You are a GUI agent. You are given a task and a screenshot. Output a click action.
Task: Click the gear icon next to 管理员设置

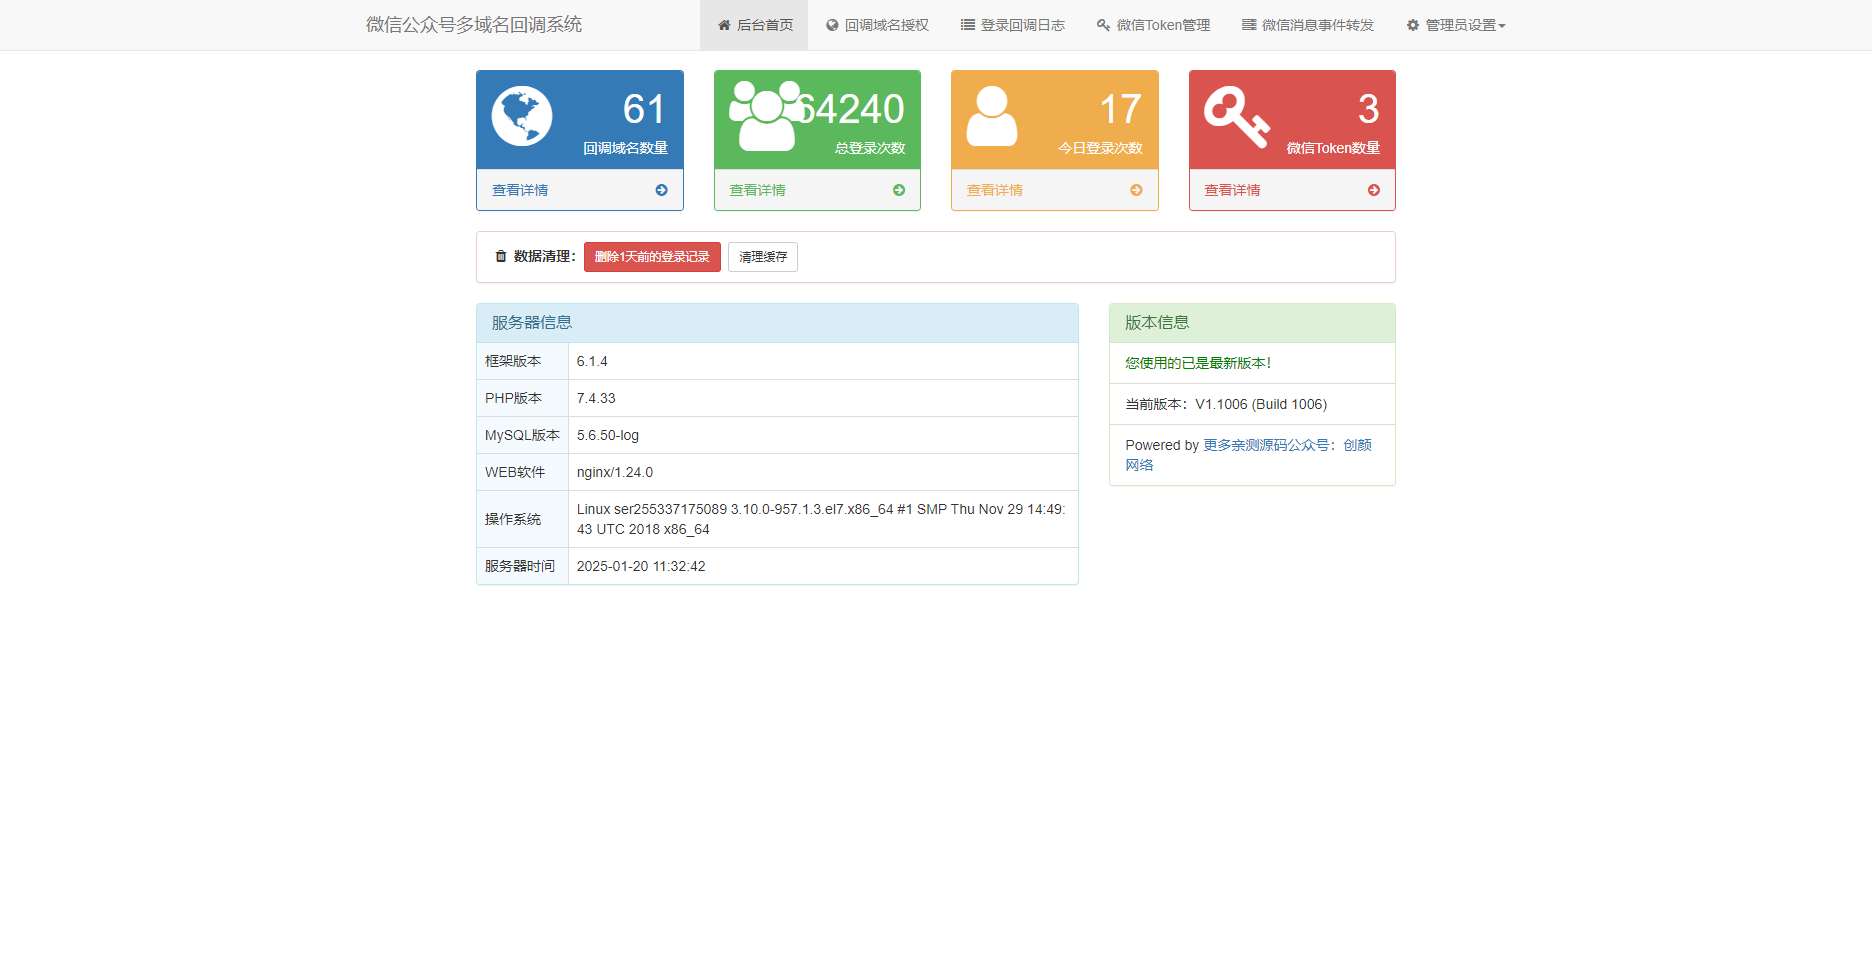1413,25
